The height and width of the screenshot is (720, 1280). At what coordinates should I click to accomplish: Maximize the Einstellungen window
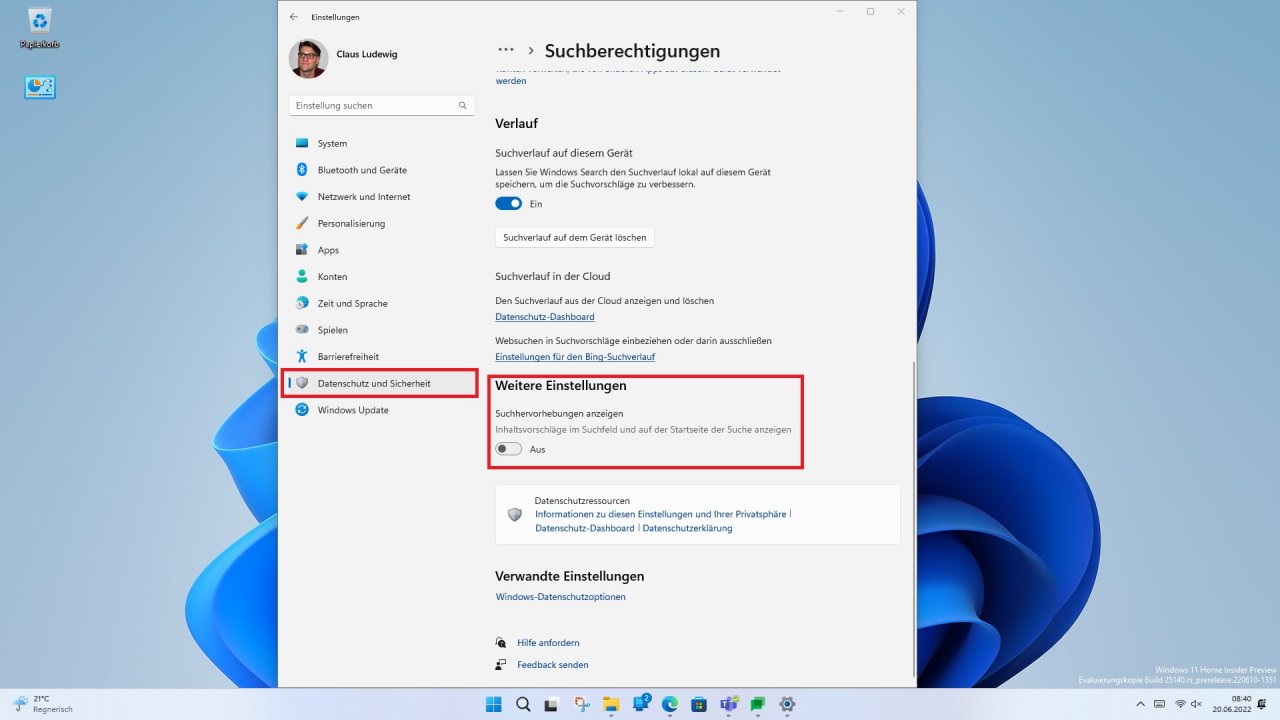(870, 11)
